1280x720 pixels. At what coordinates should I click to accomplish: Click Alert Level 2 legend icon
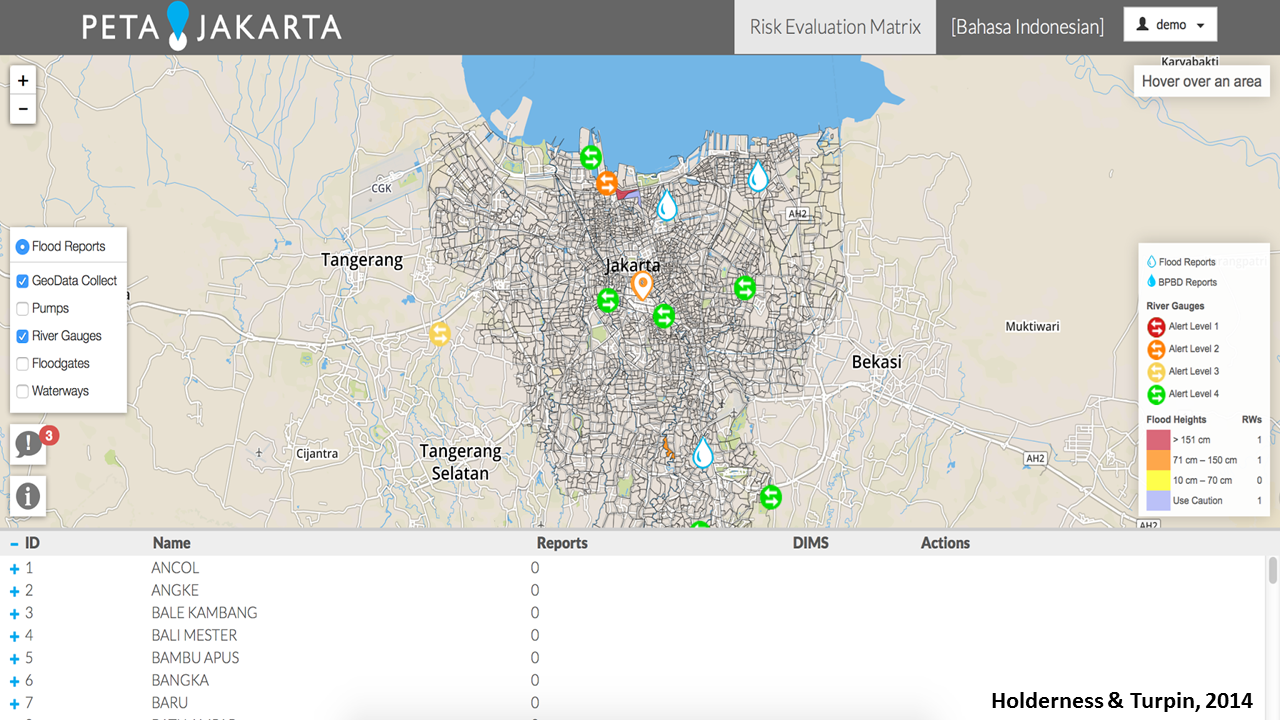point(1156,349)
